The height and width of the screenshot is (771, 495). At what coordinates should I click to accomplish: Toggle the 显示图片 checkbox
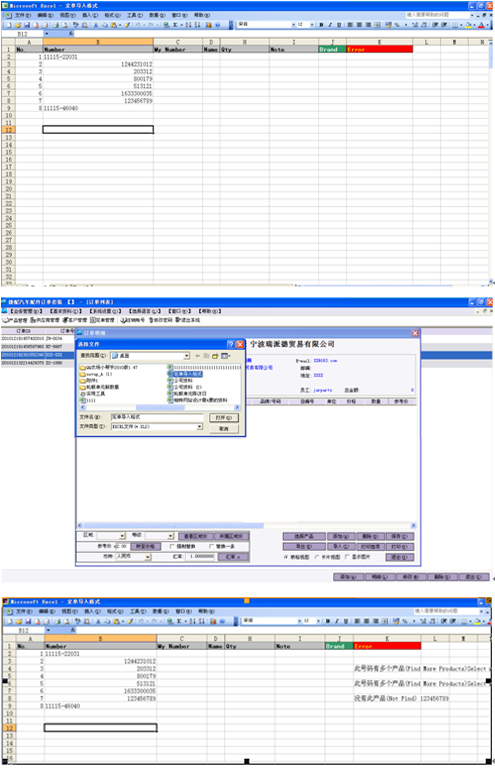tap(348, 557)
